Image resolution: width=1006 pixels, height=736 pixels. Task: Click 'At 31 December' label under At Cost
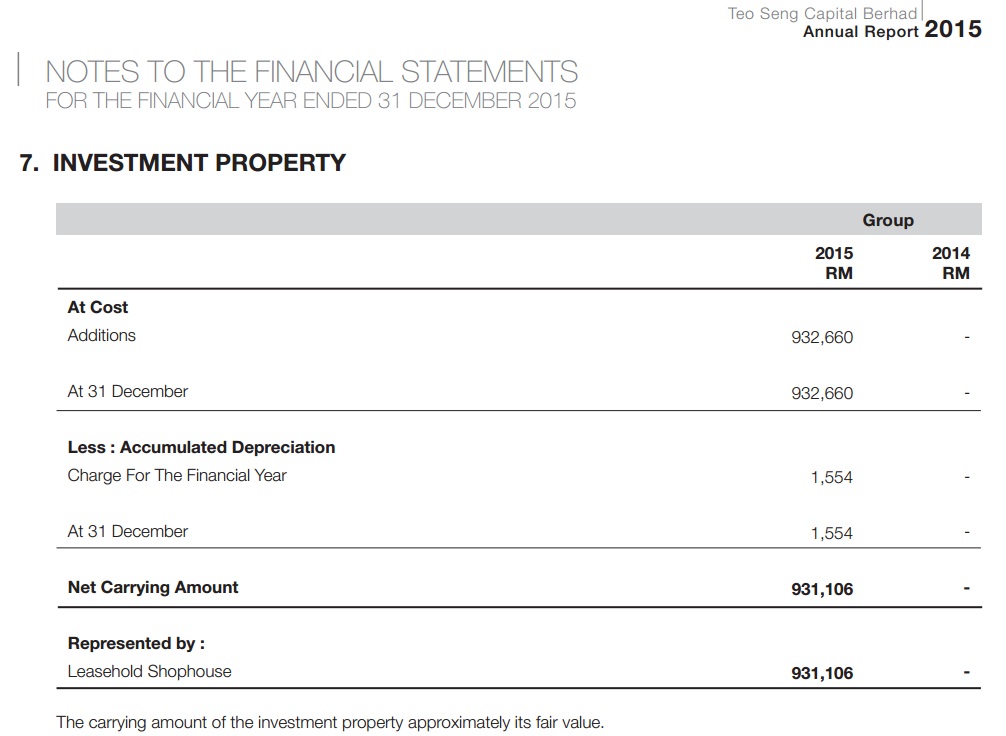click(127, 391)
